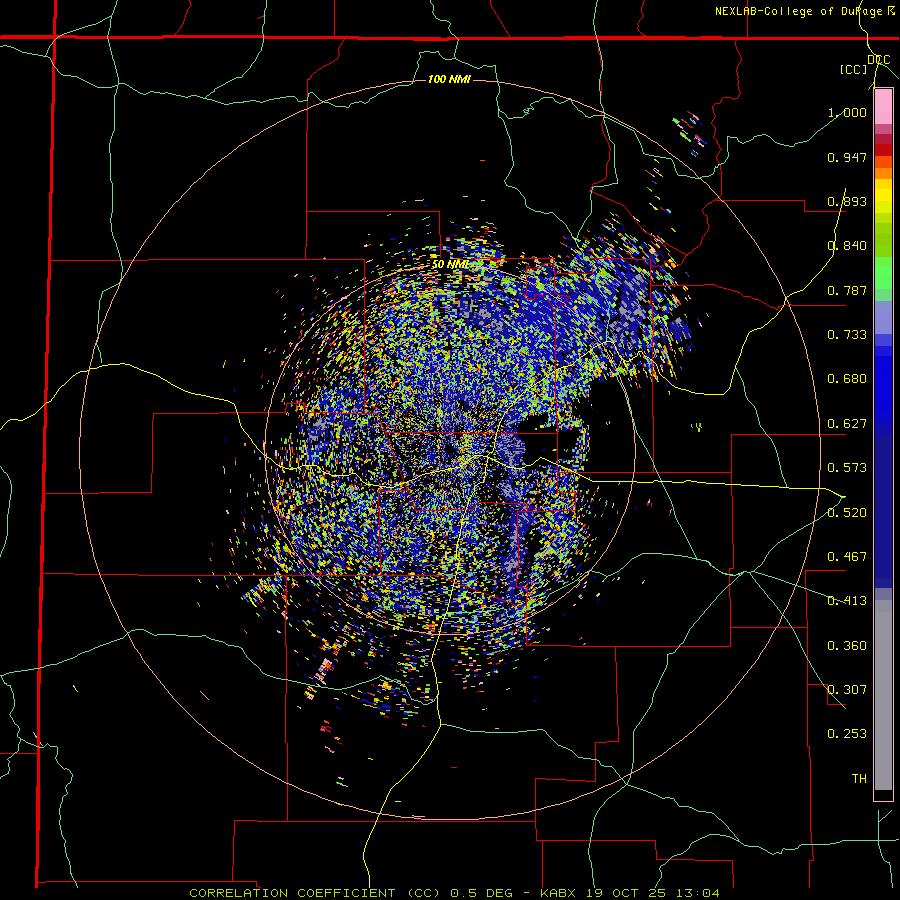Click the TH threshold label
Screen dimensions: 900x900
click(x=859, y=779)
